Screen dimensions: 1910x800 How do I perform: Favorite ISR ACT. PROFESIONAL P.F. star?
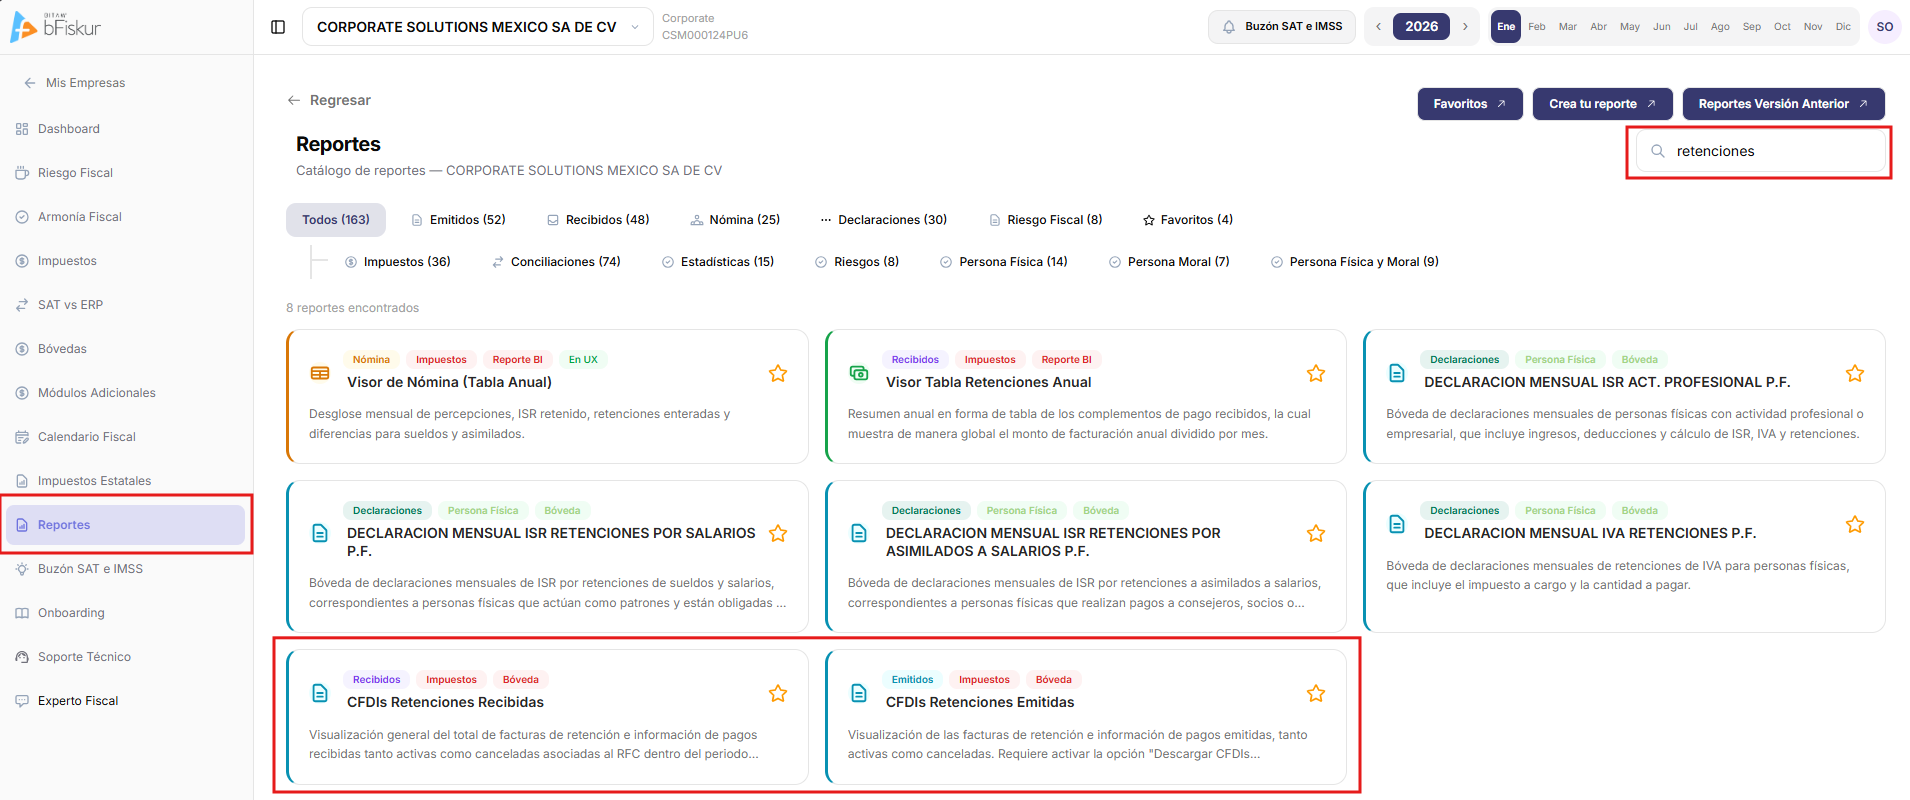(1855, 373)
